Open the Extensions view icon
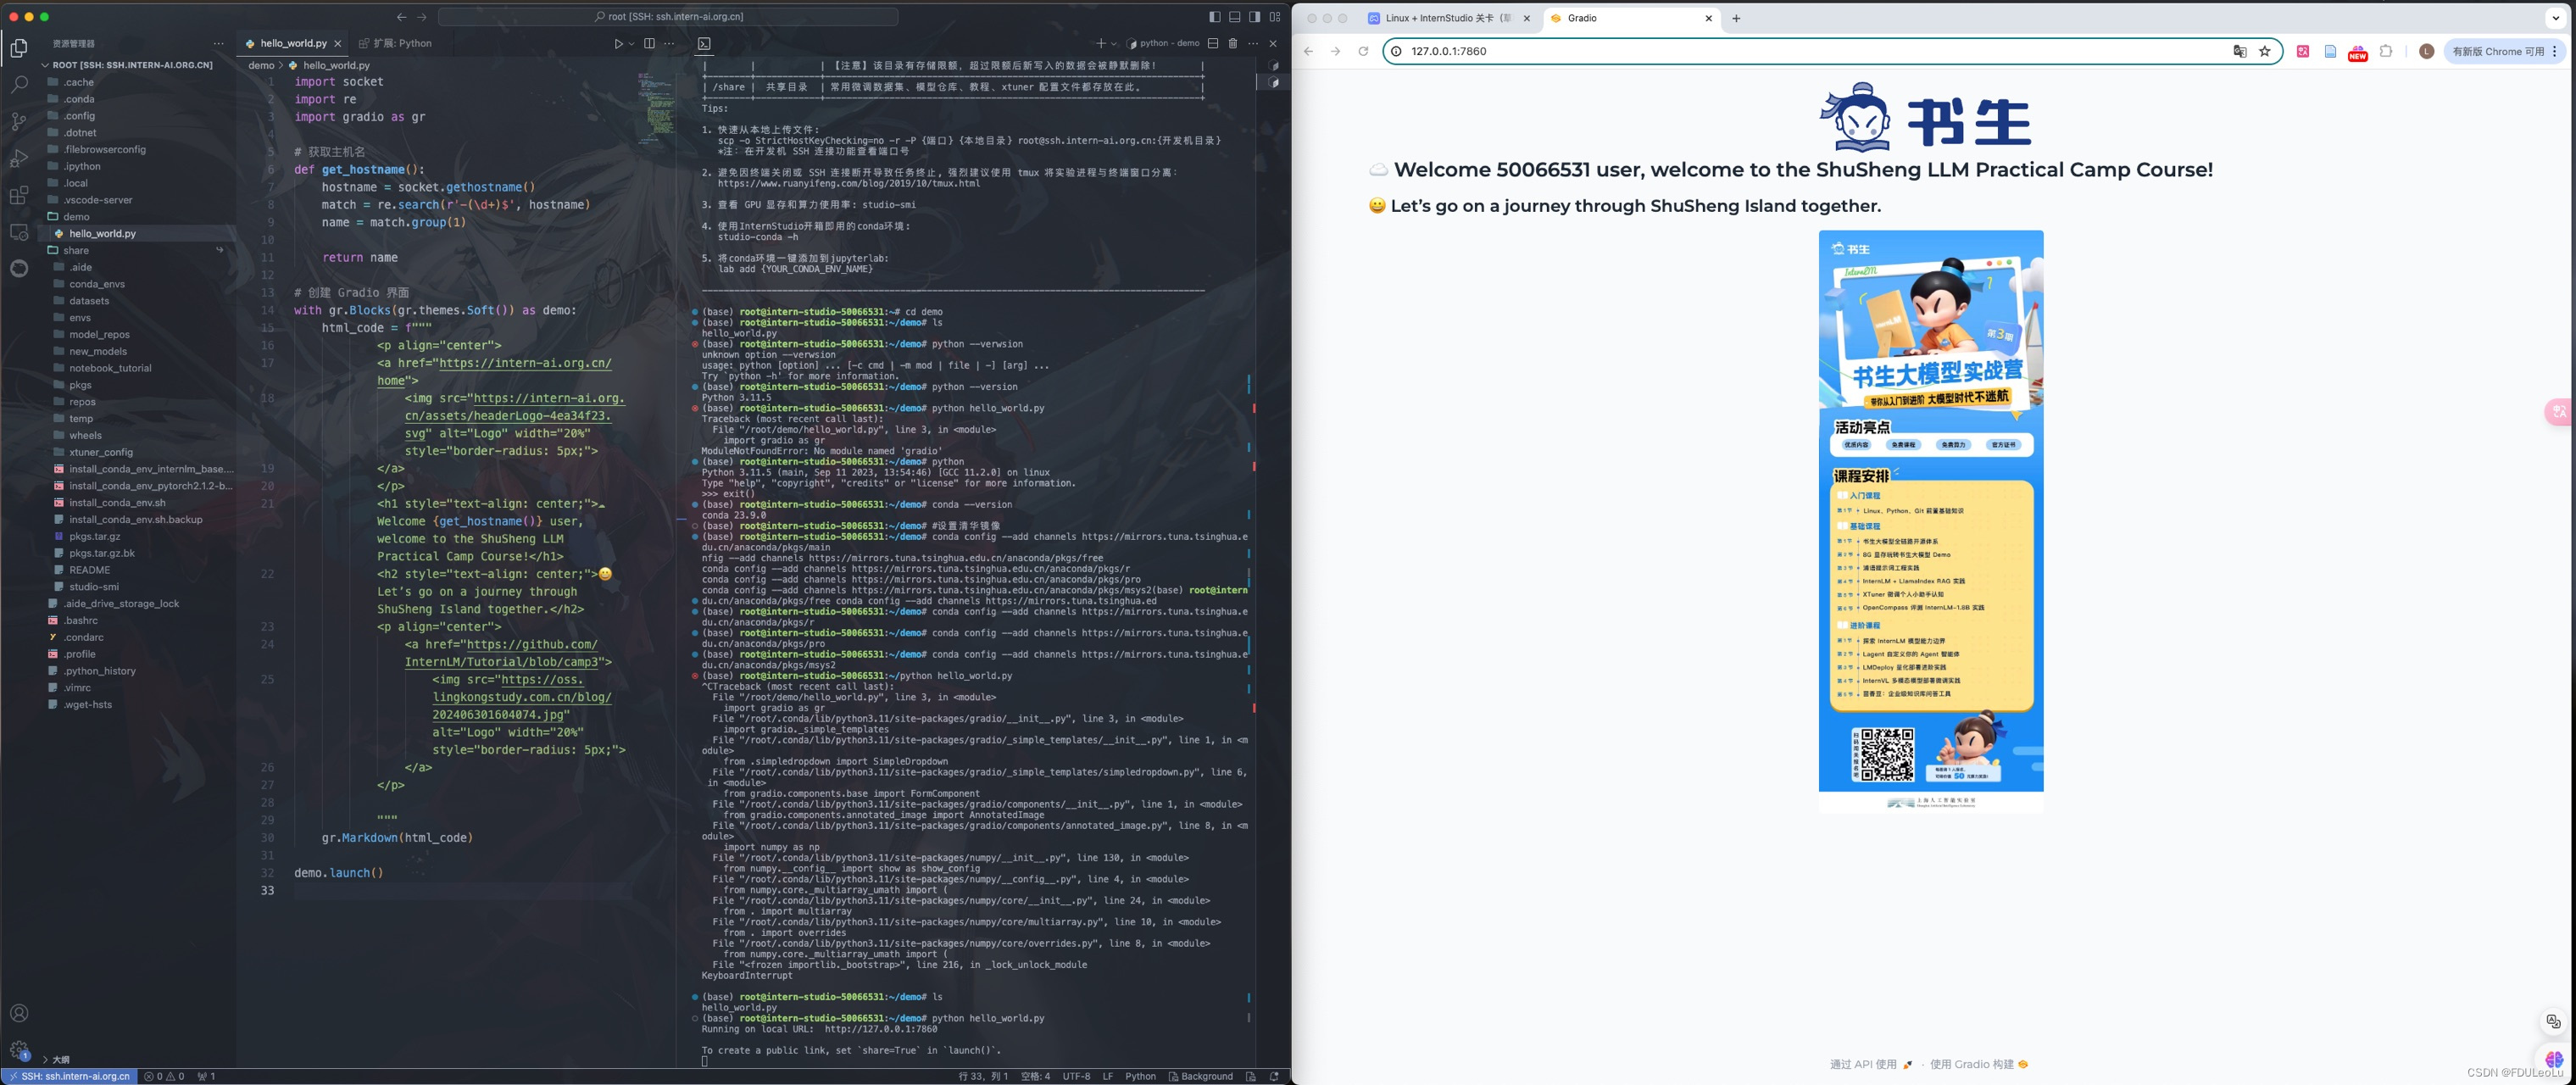 [19, 195]
